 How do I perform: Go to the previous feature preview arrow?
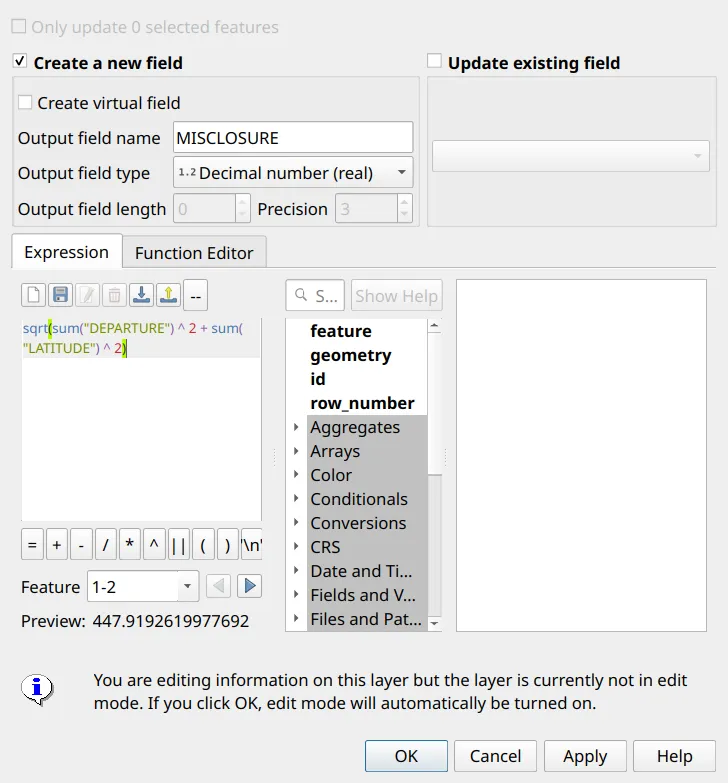tap(218, 586)
